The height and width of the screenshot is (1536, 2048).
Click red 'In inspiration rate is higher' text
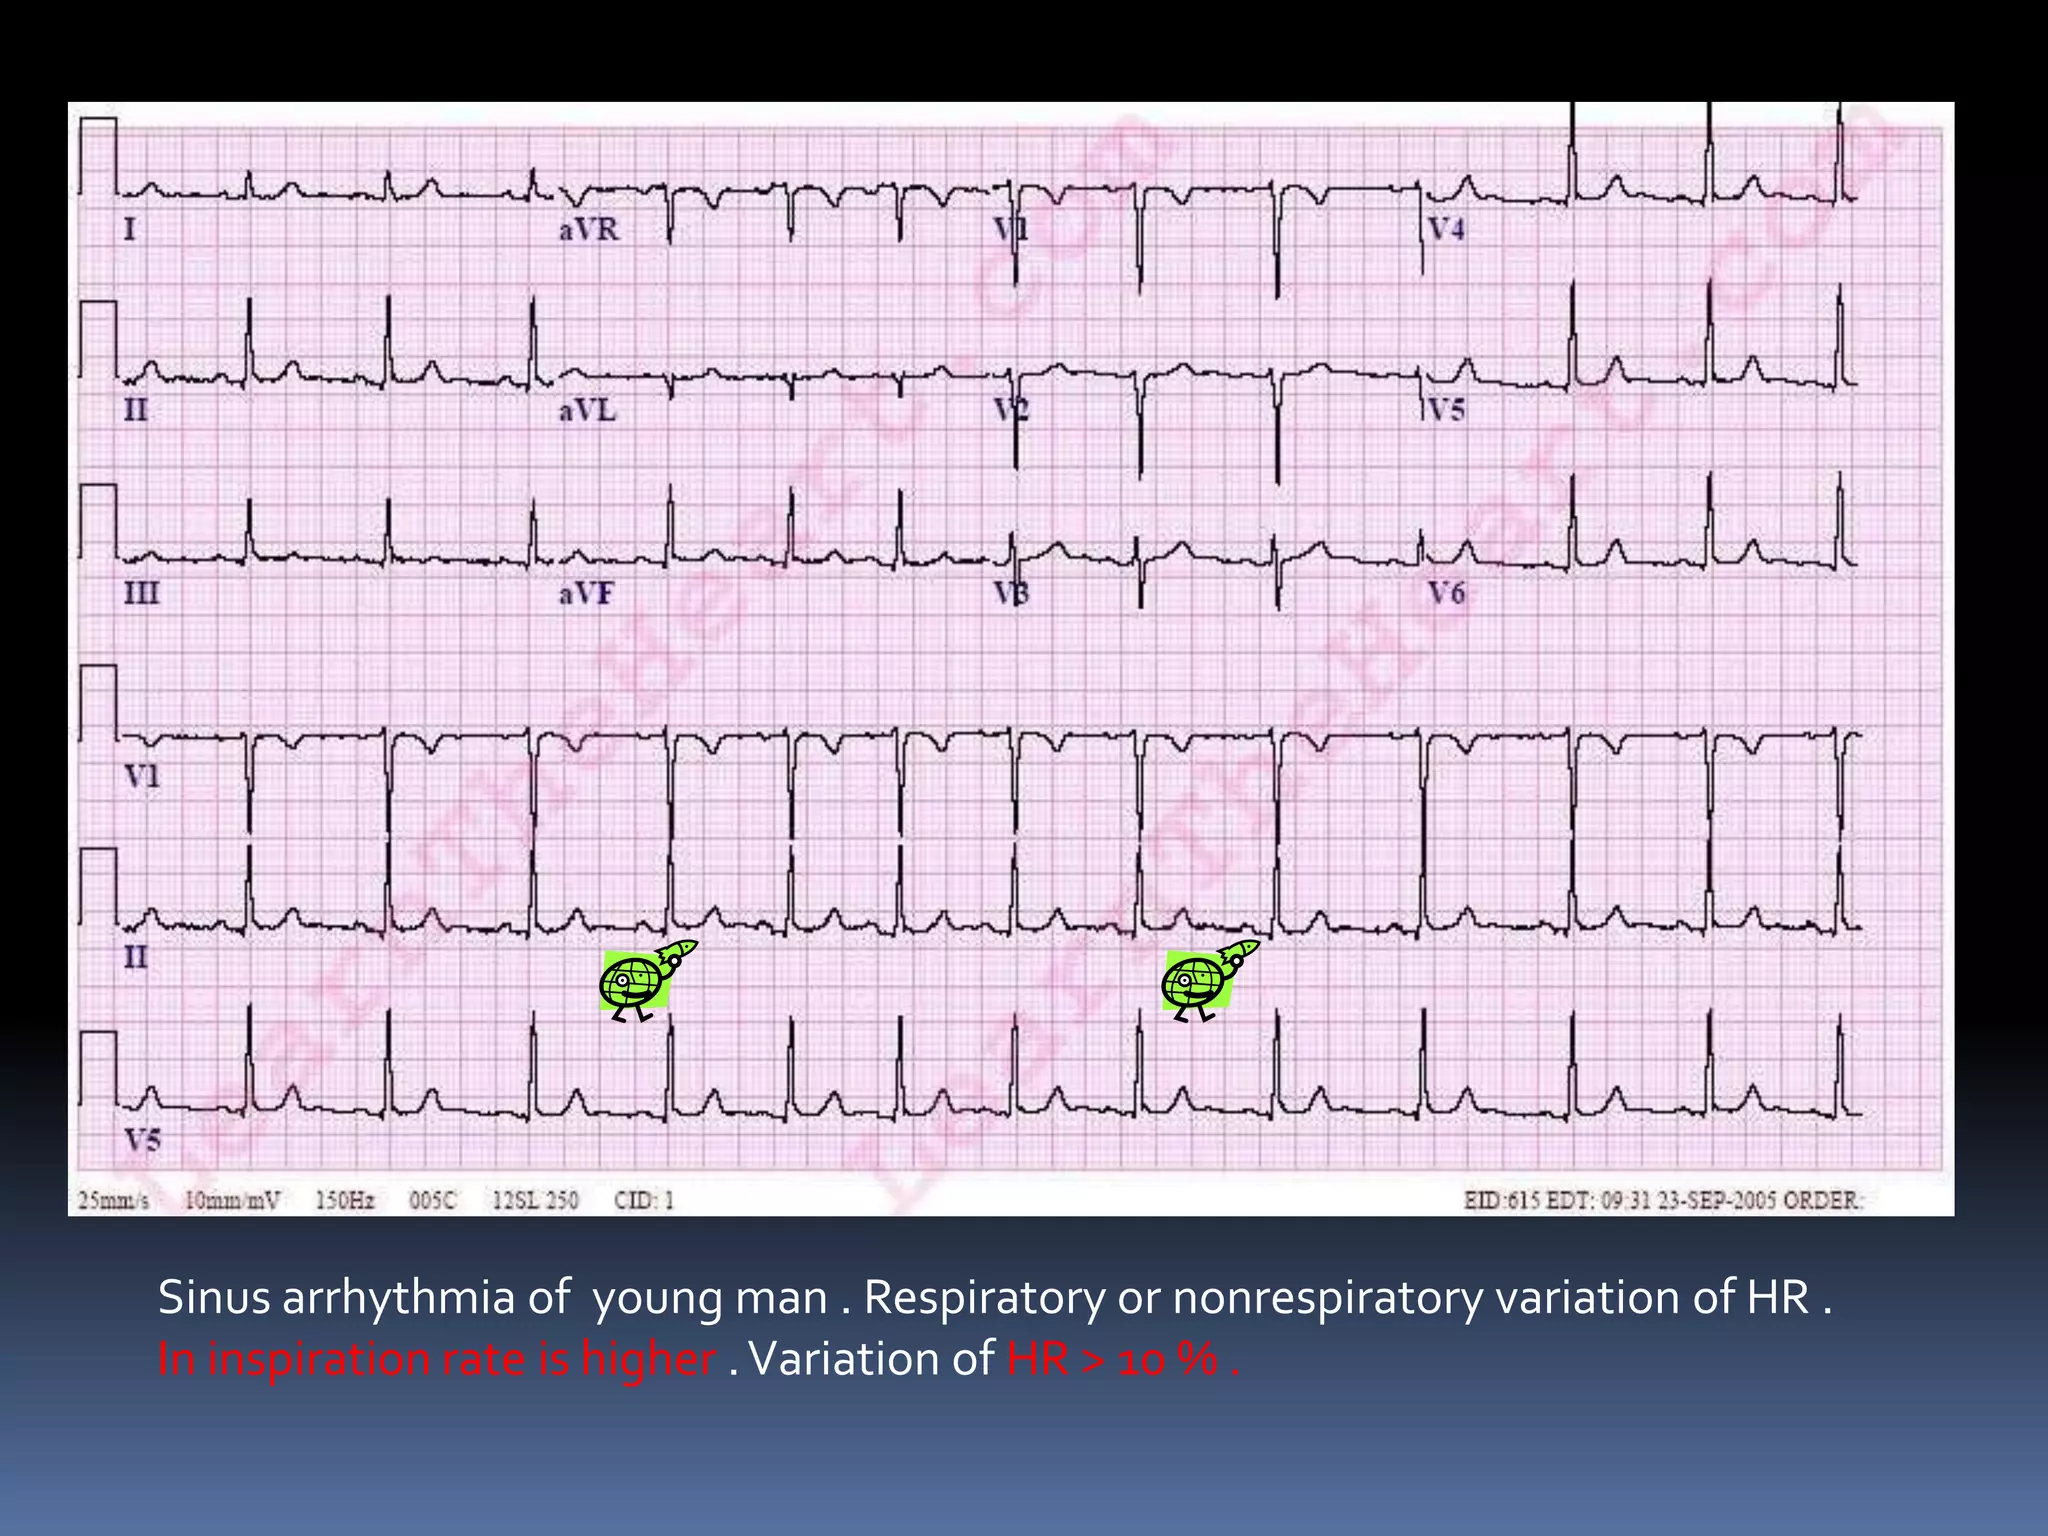[x=437, y=1359]
